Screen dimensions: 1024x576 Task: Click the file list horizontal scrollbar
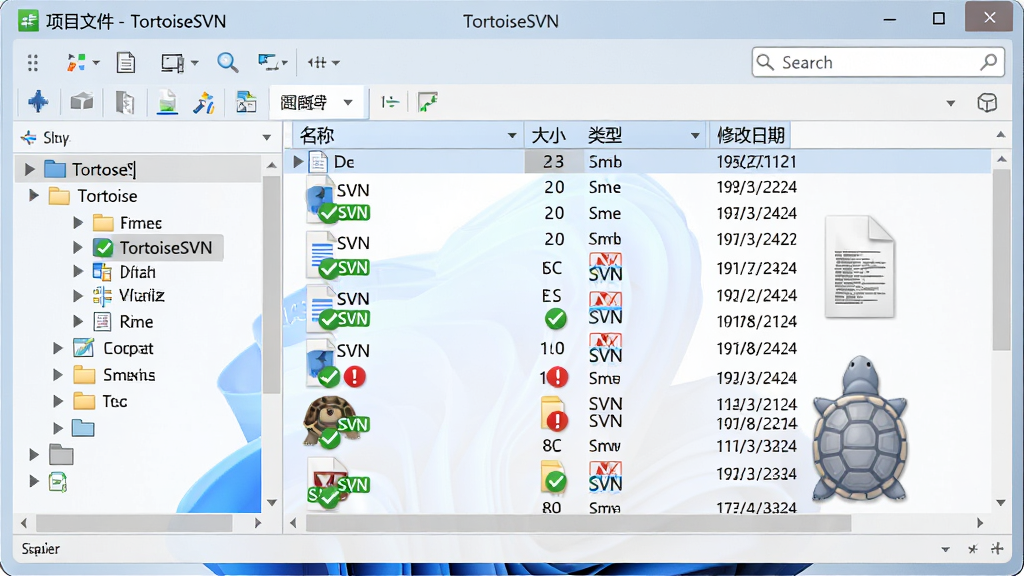click(x=578, y=522)
